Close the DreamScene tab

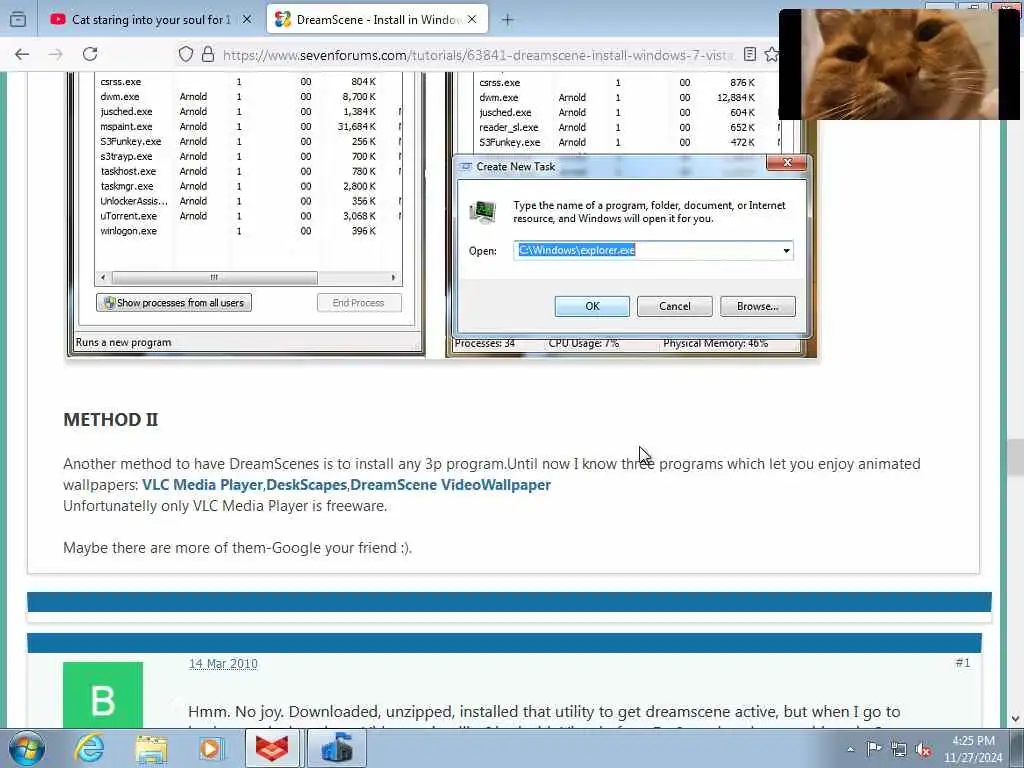coord(472,20)
